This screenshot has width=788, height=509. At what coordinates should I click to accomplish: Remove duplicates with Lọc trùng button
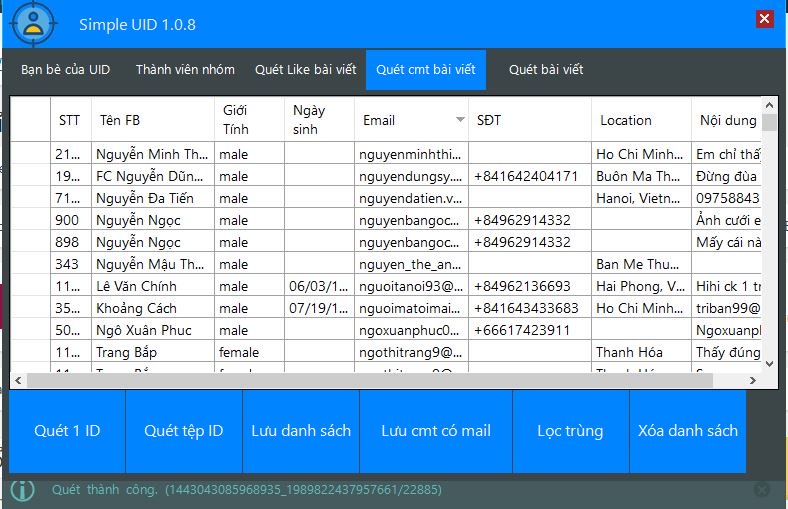click(x=570, y=431)
